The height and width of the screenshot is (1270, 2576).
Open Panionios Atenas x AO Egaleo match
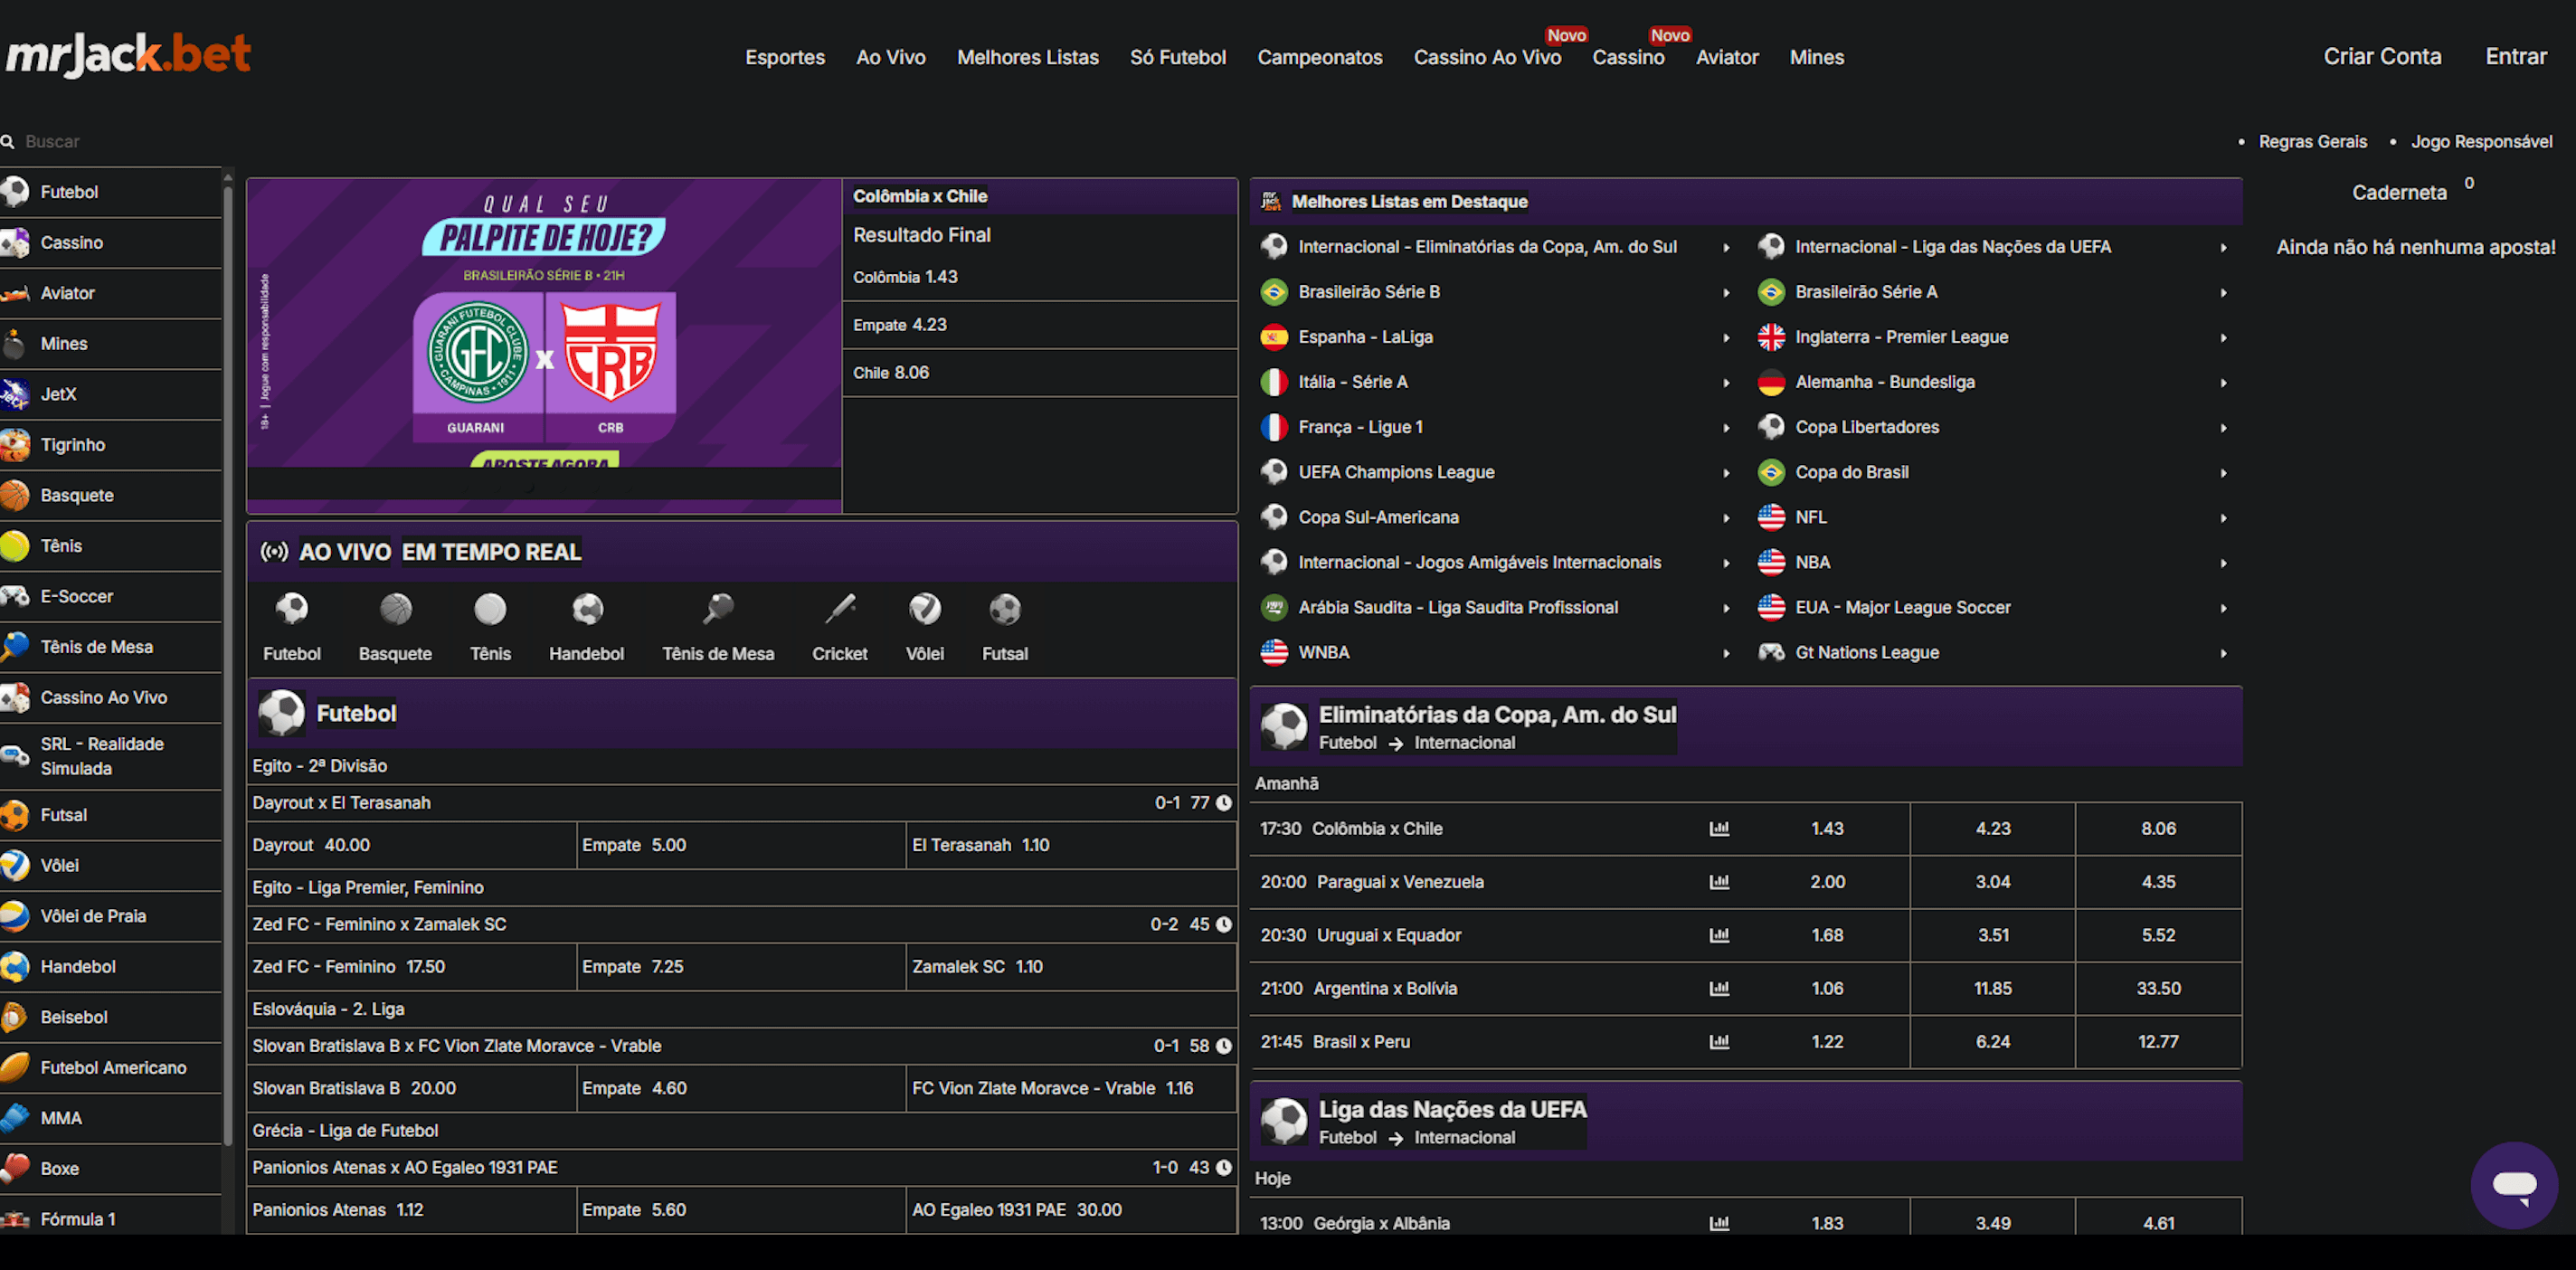click(741, 1168)
